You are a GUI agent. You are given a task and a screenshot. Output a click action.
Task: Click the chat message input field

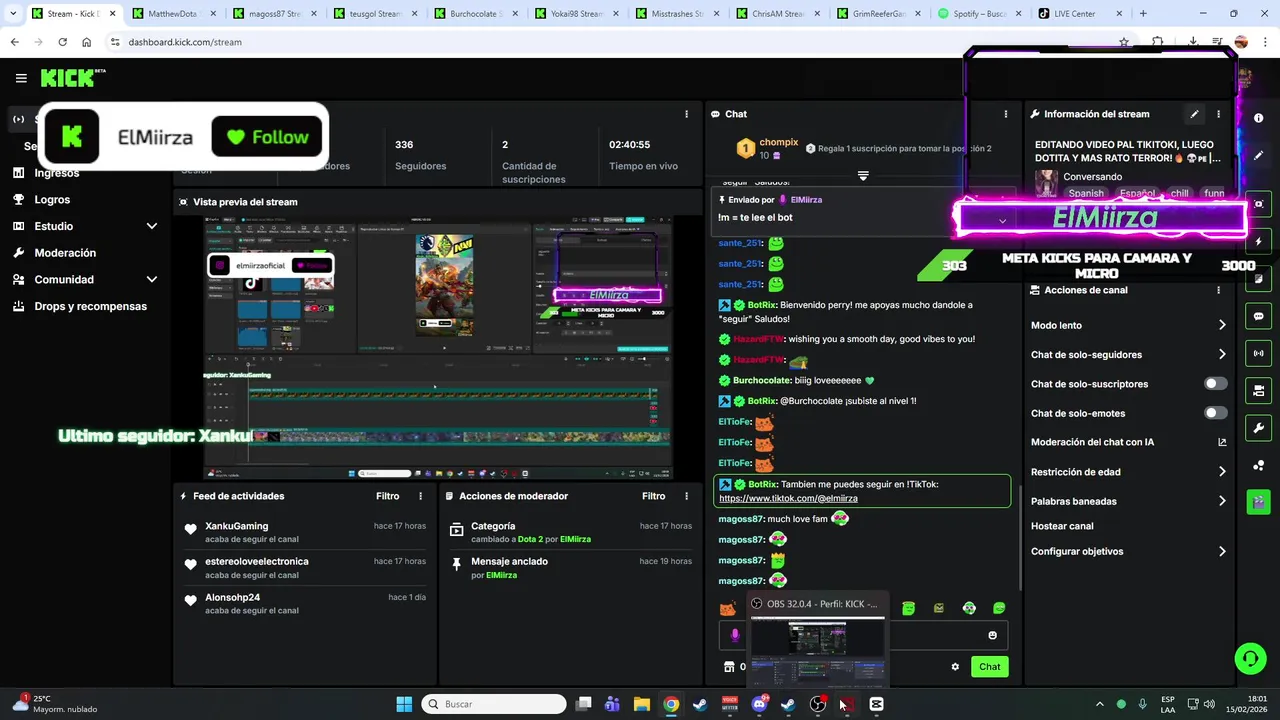pos(863,635)
